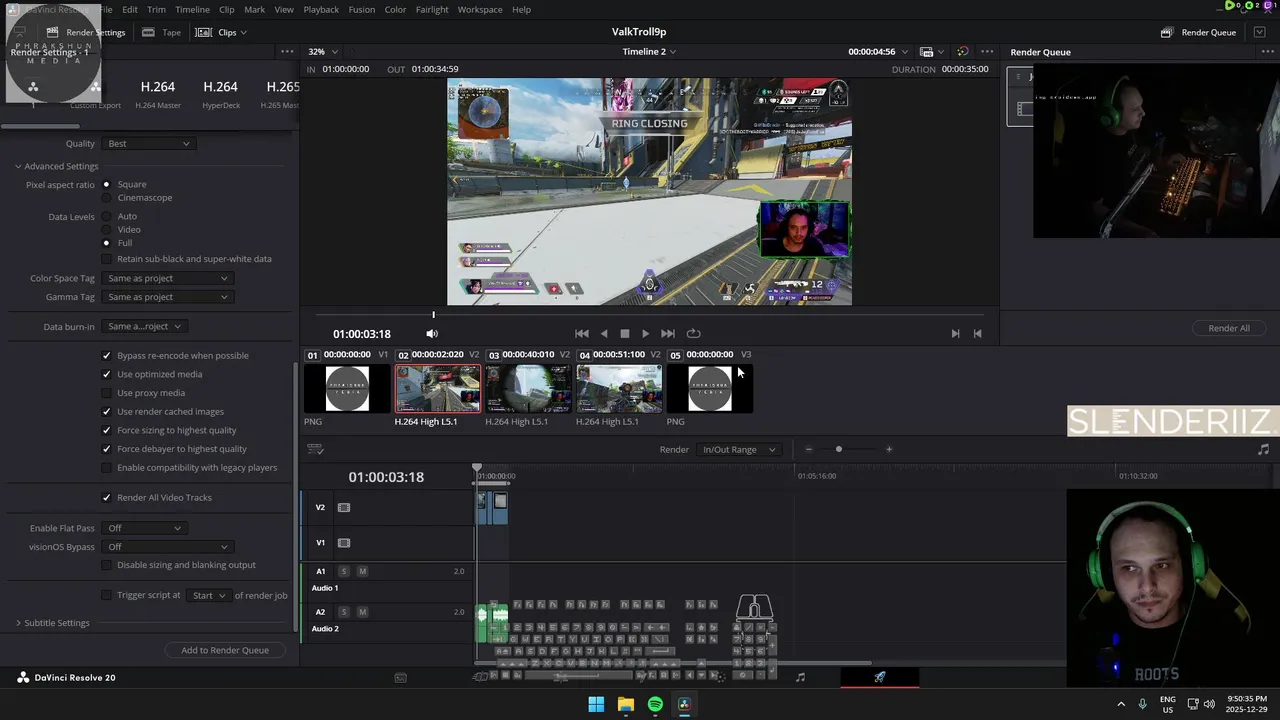Select Video data levels
The image size is (1280, 720).
pos(107,230)
